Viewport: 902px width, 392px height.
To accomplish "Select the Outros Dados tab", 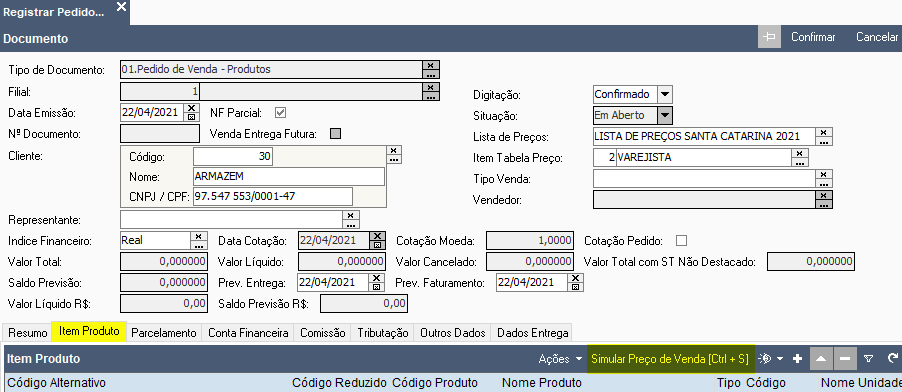I will 453,333.
